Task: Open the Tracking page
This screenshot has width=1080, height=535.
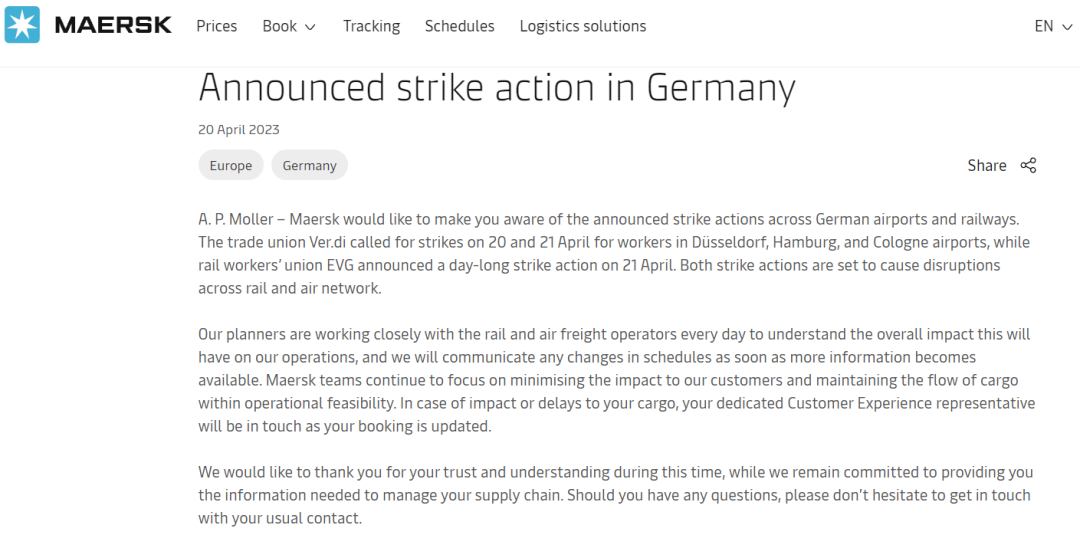Action: tap(371, 26)
